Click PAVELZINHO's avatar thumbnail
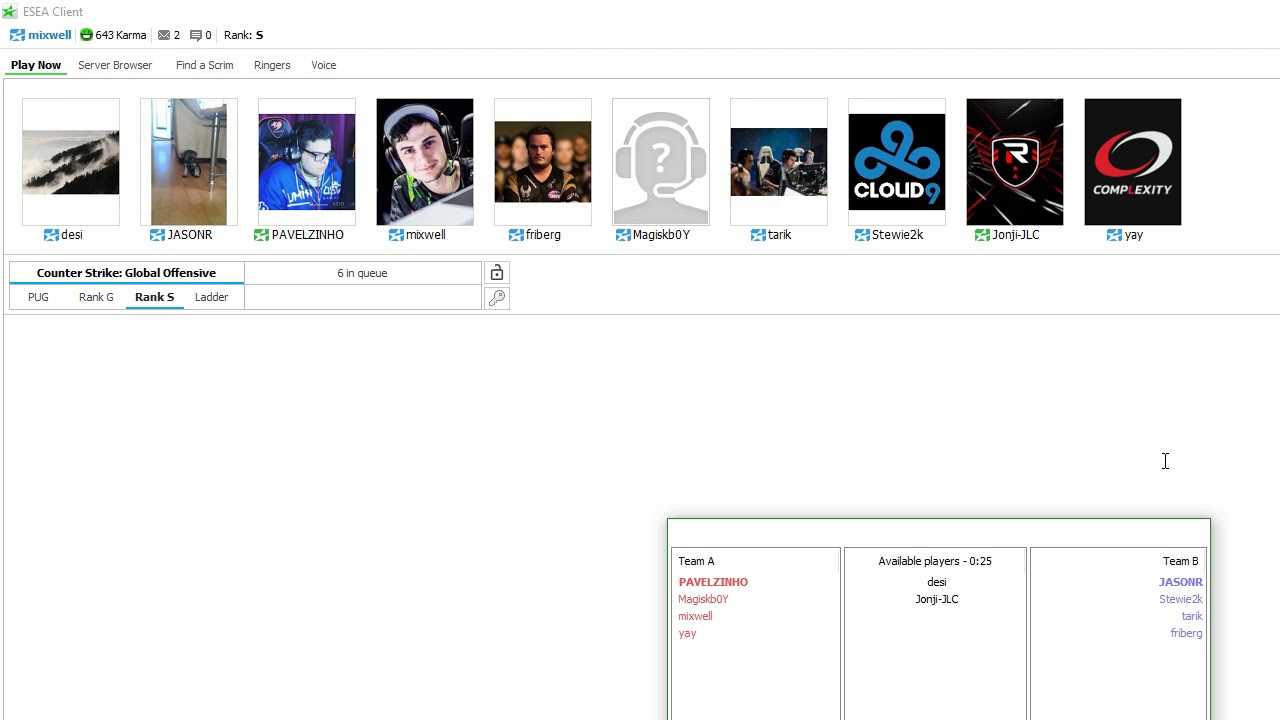This screenshot has height=720, width=1280. 307,162
